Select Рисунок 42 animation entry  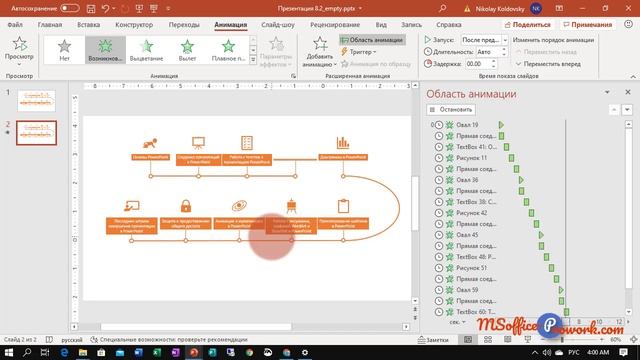click(472, 213)
